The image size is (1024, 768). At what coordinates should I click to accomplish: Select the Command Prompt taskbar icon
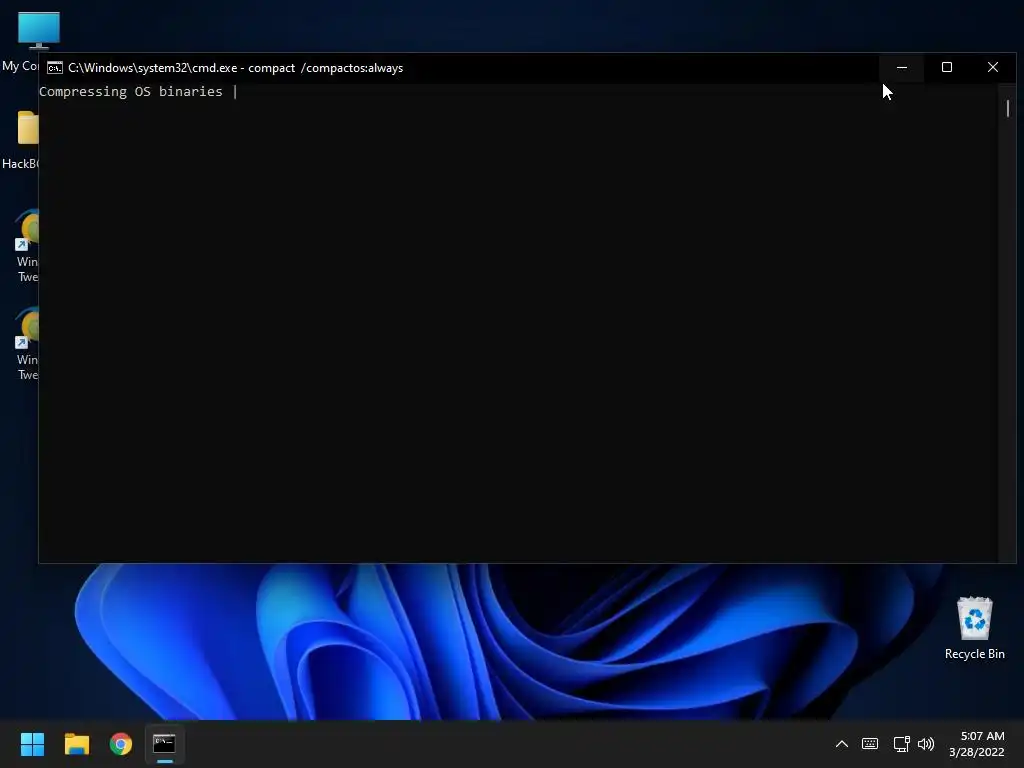click(165, 743)
